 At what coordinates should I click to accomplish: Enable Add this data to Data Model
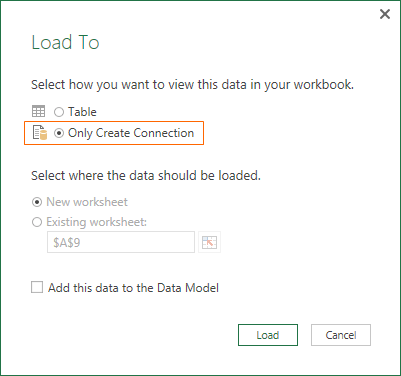point(37,287)
